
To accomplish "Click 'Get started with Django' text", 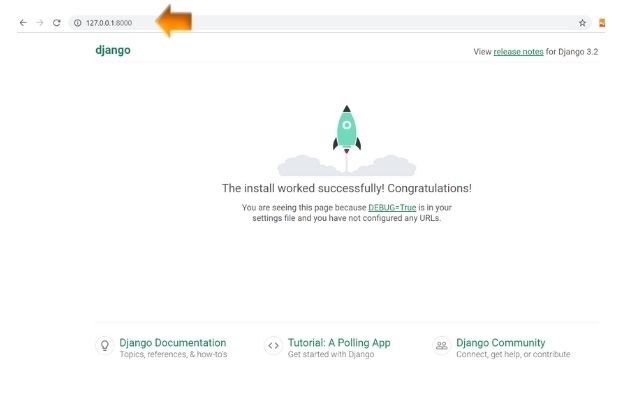I will pyautogui.click(x=331, y=355).
